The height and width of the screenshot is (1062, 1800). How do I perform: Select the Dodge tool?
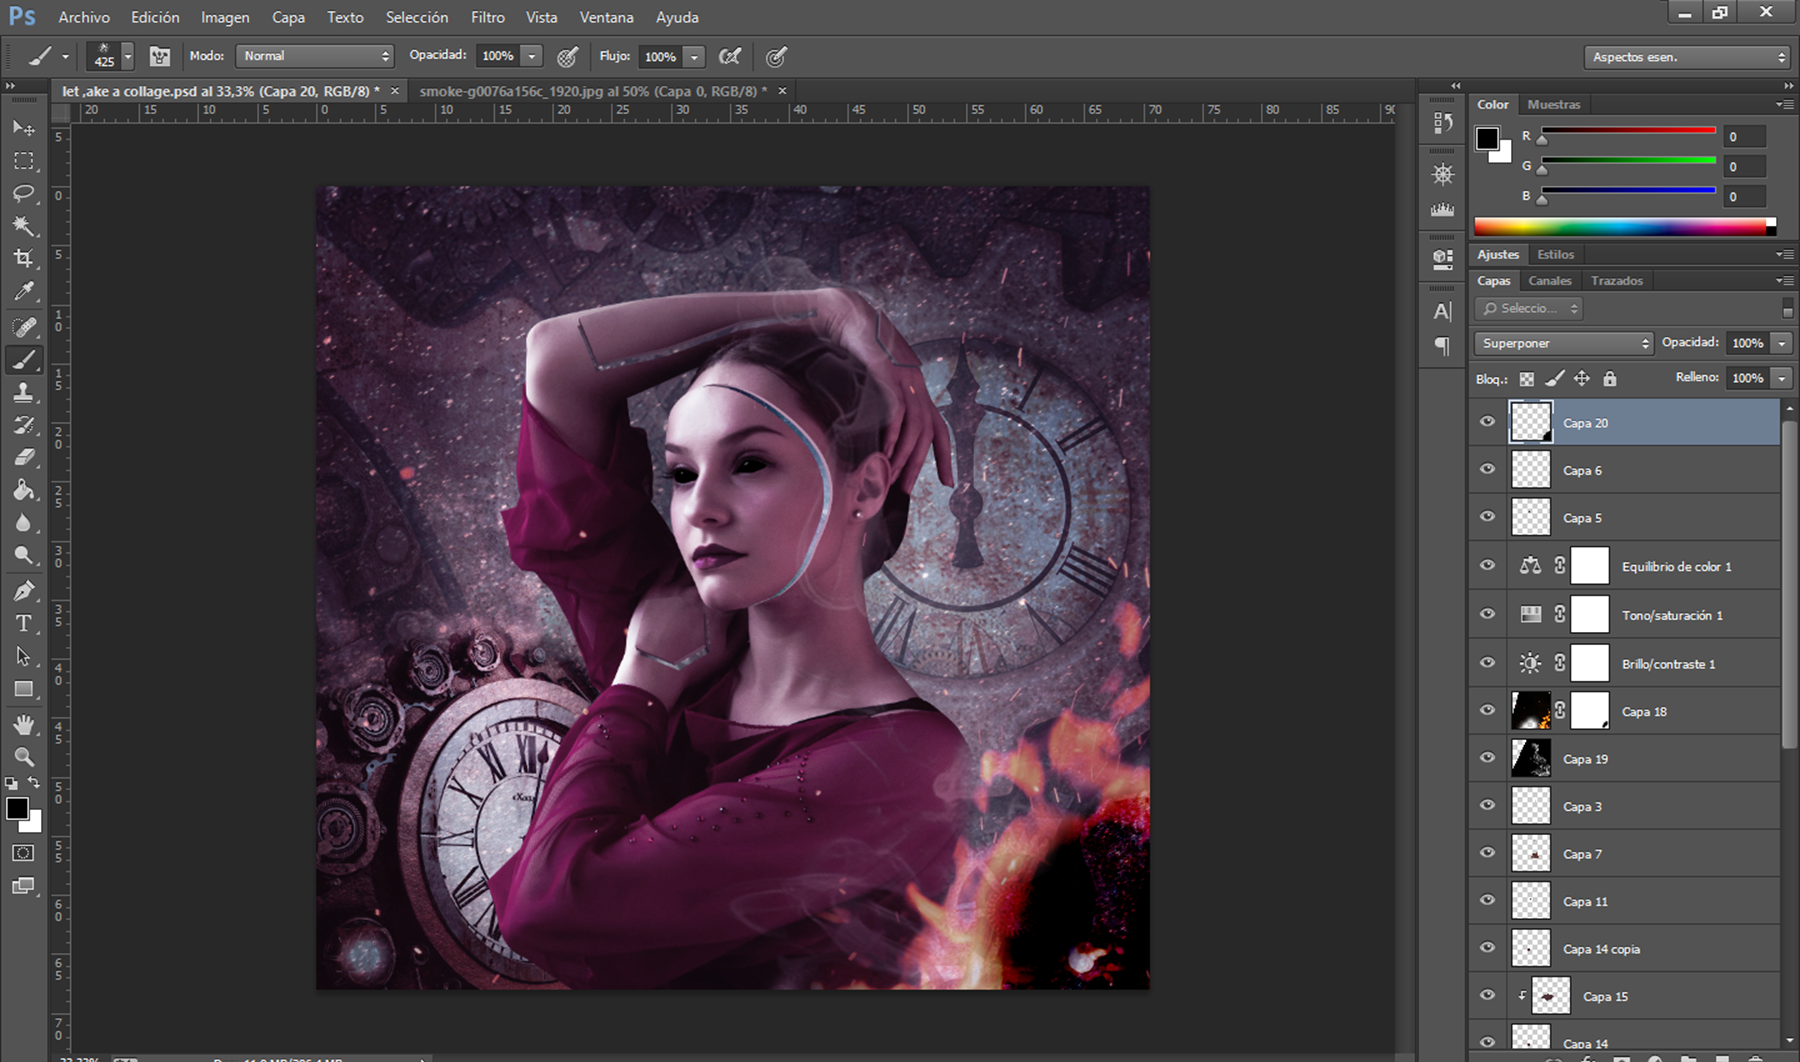coord(24,556)
